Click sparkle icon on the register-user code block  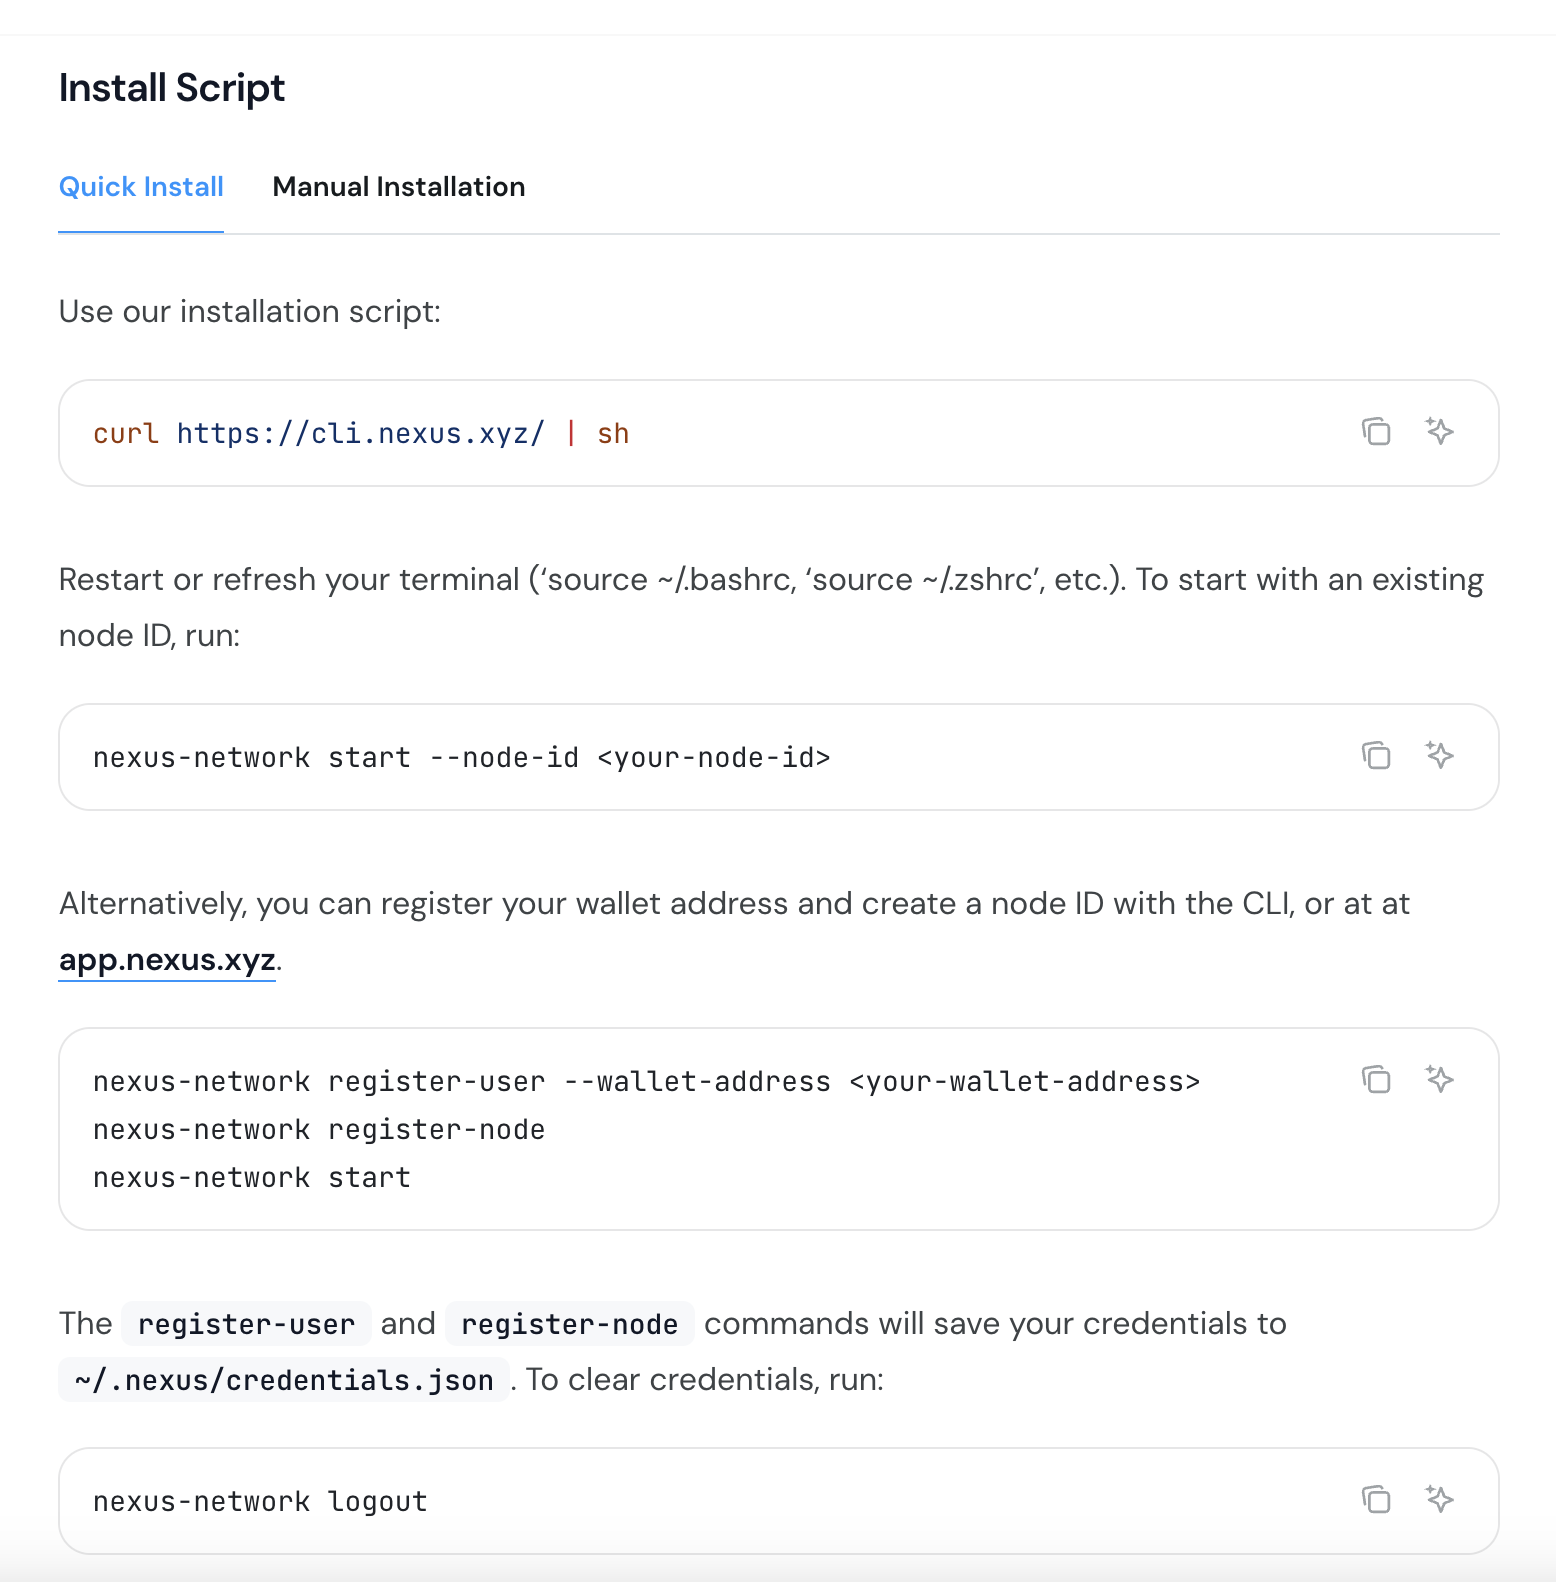point(1439,1079)
